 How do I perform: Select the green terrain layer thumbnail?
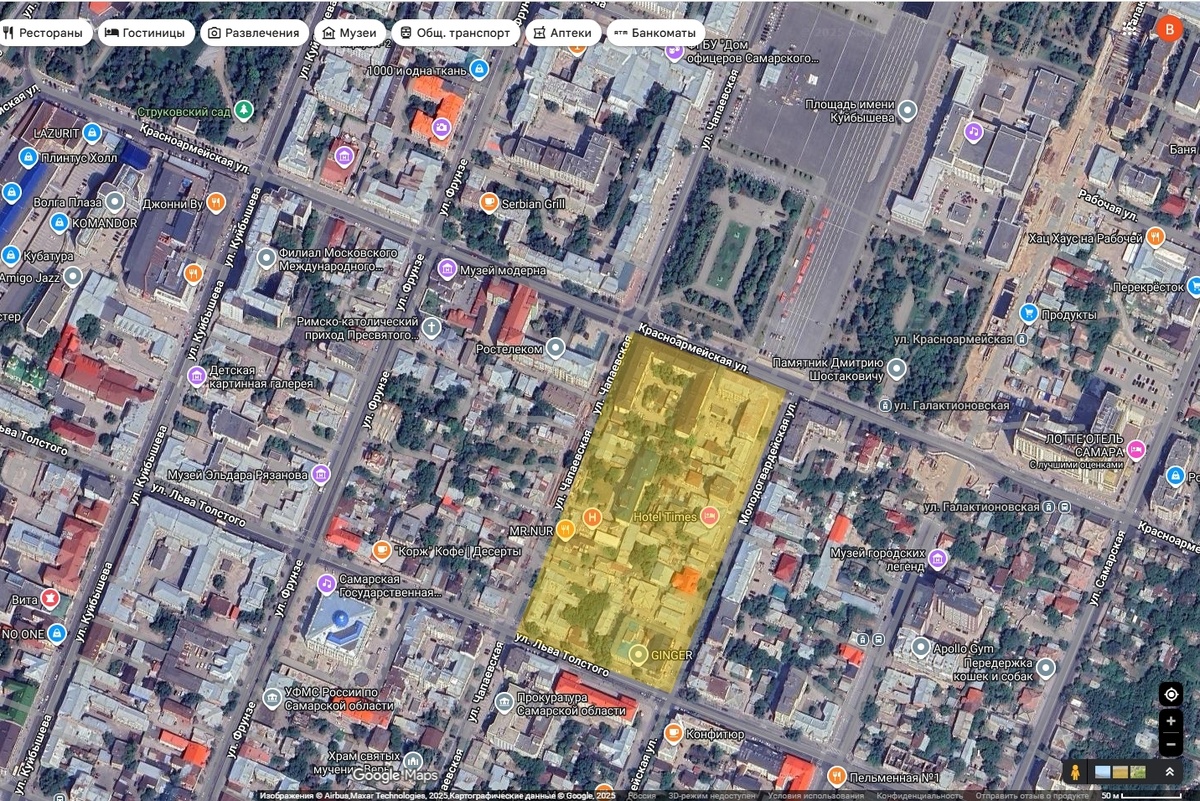click(1137, 772)
